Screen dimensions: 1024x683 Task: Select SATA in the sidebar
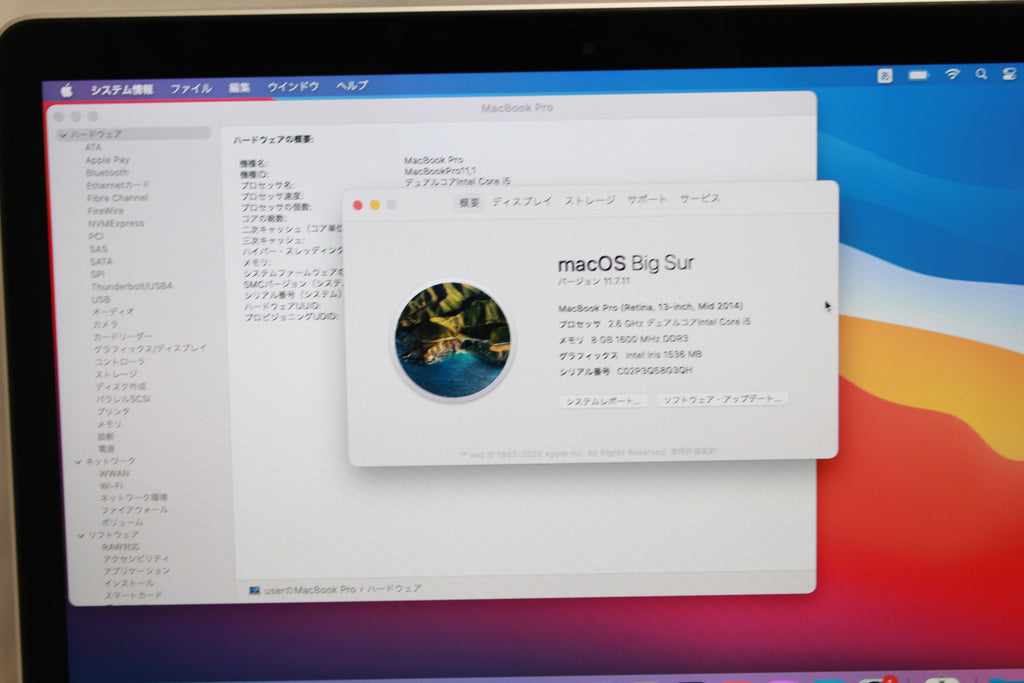click(x=101, y=261)
